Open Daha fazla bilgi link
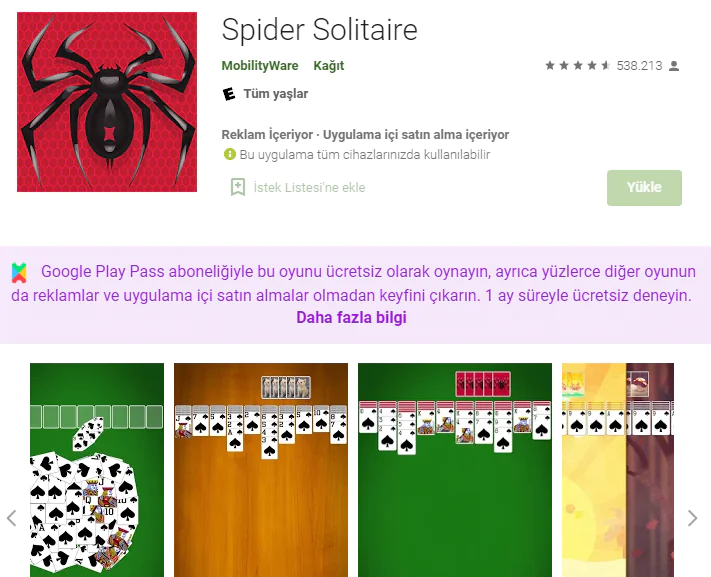Viewport: 711px width, 577px height. [351, 318]
